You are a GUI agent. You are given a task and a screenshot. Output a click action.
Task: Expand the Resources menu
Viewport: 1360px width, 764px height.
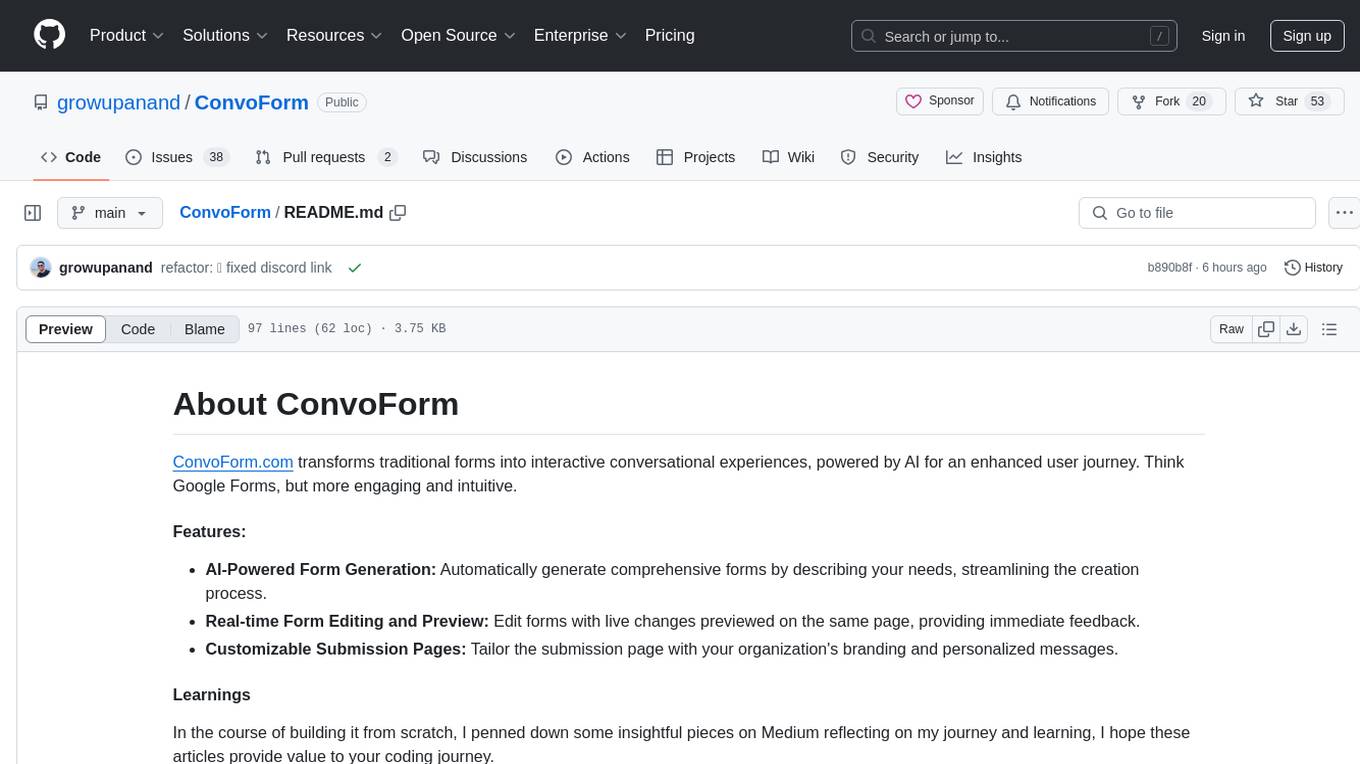click(334, 35)
